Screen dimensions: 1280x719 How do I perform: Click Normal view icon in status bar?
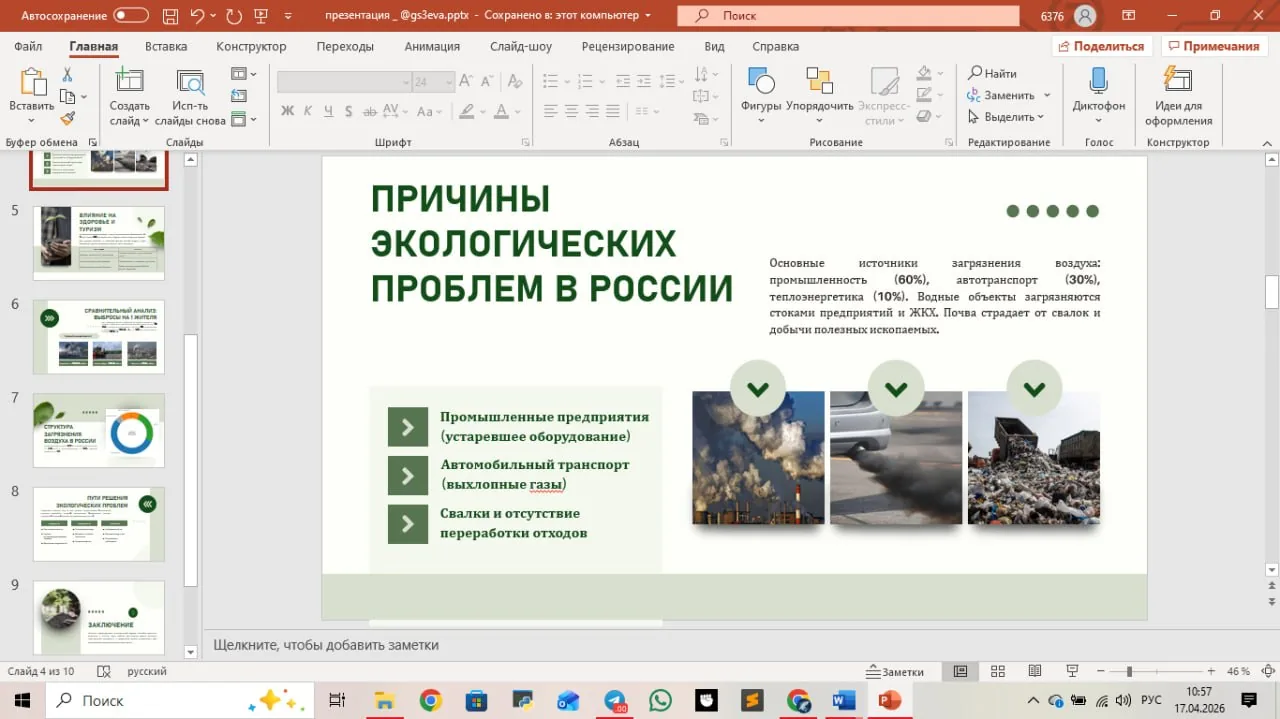coord(960,672)
